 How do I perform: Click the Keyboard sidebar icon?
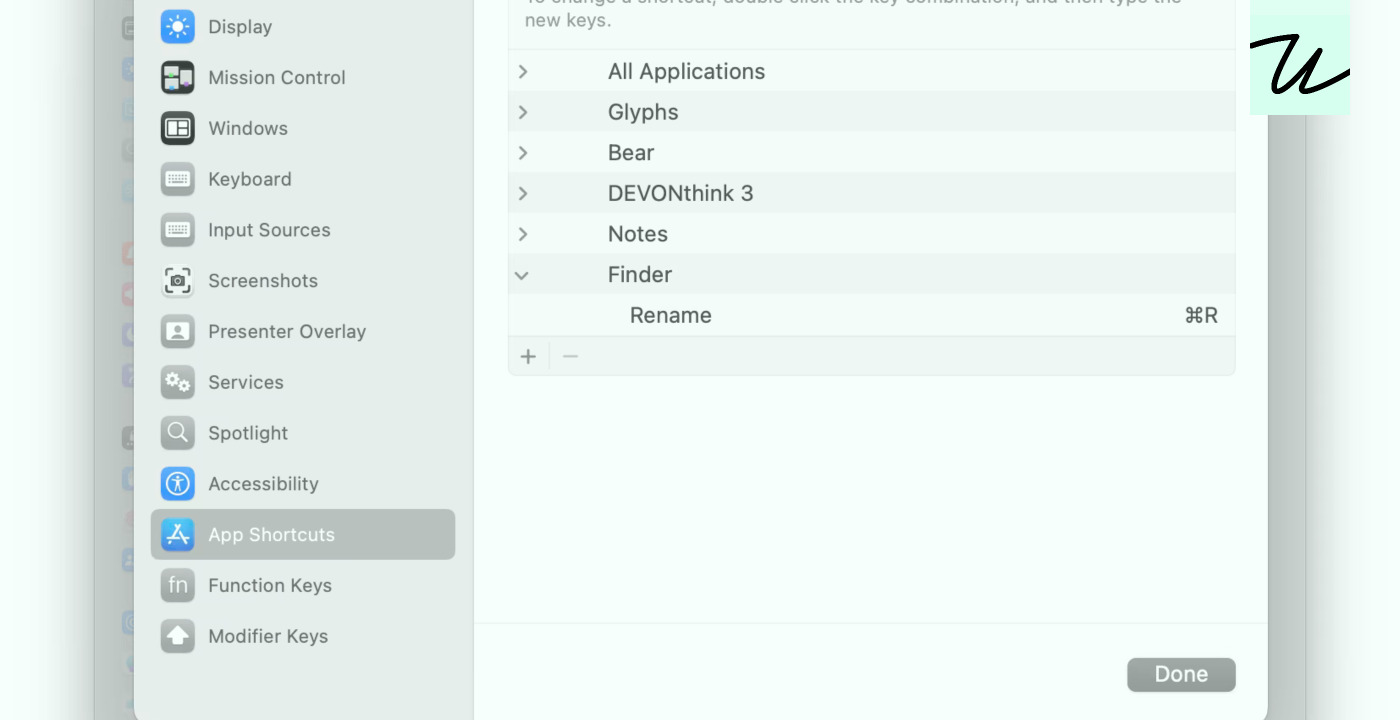click(x=178, y=179)
